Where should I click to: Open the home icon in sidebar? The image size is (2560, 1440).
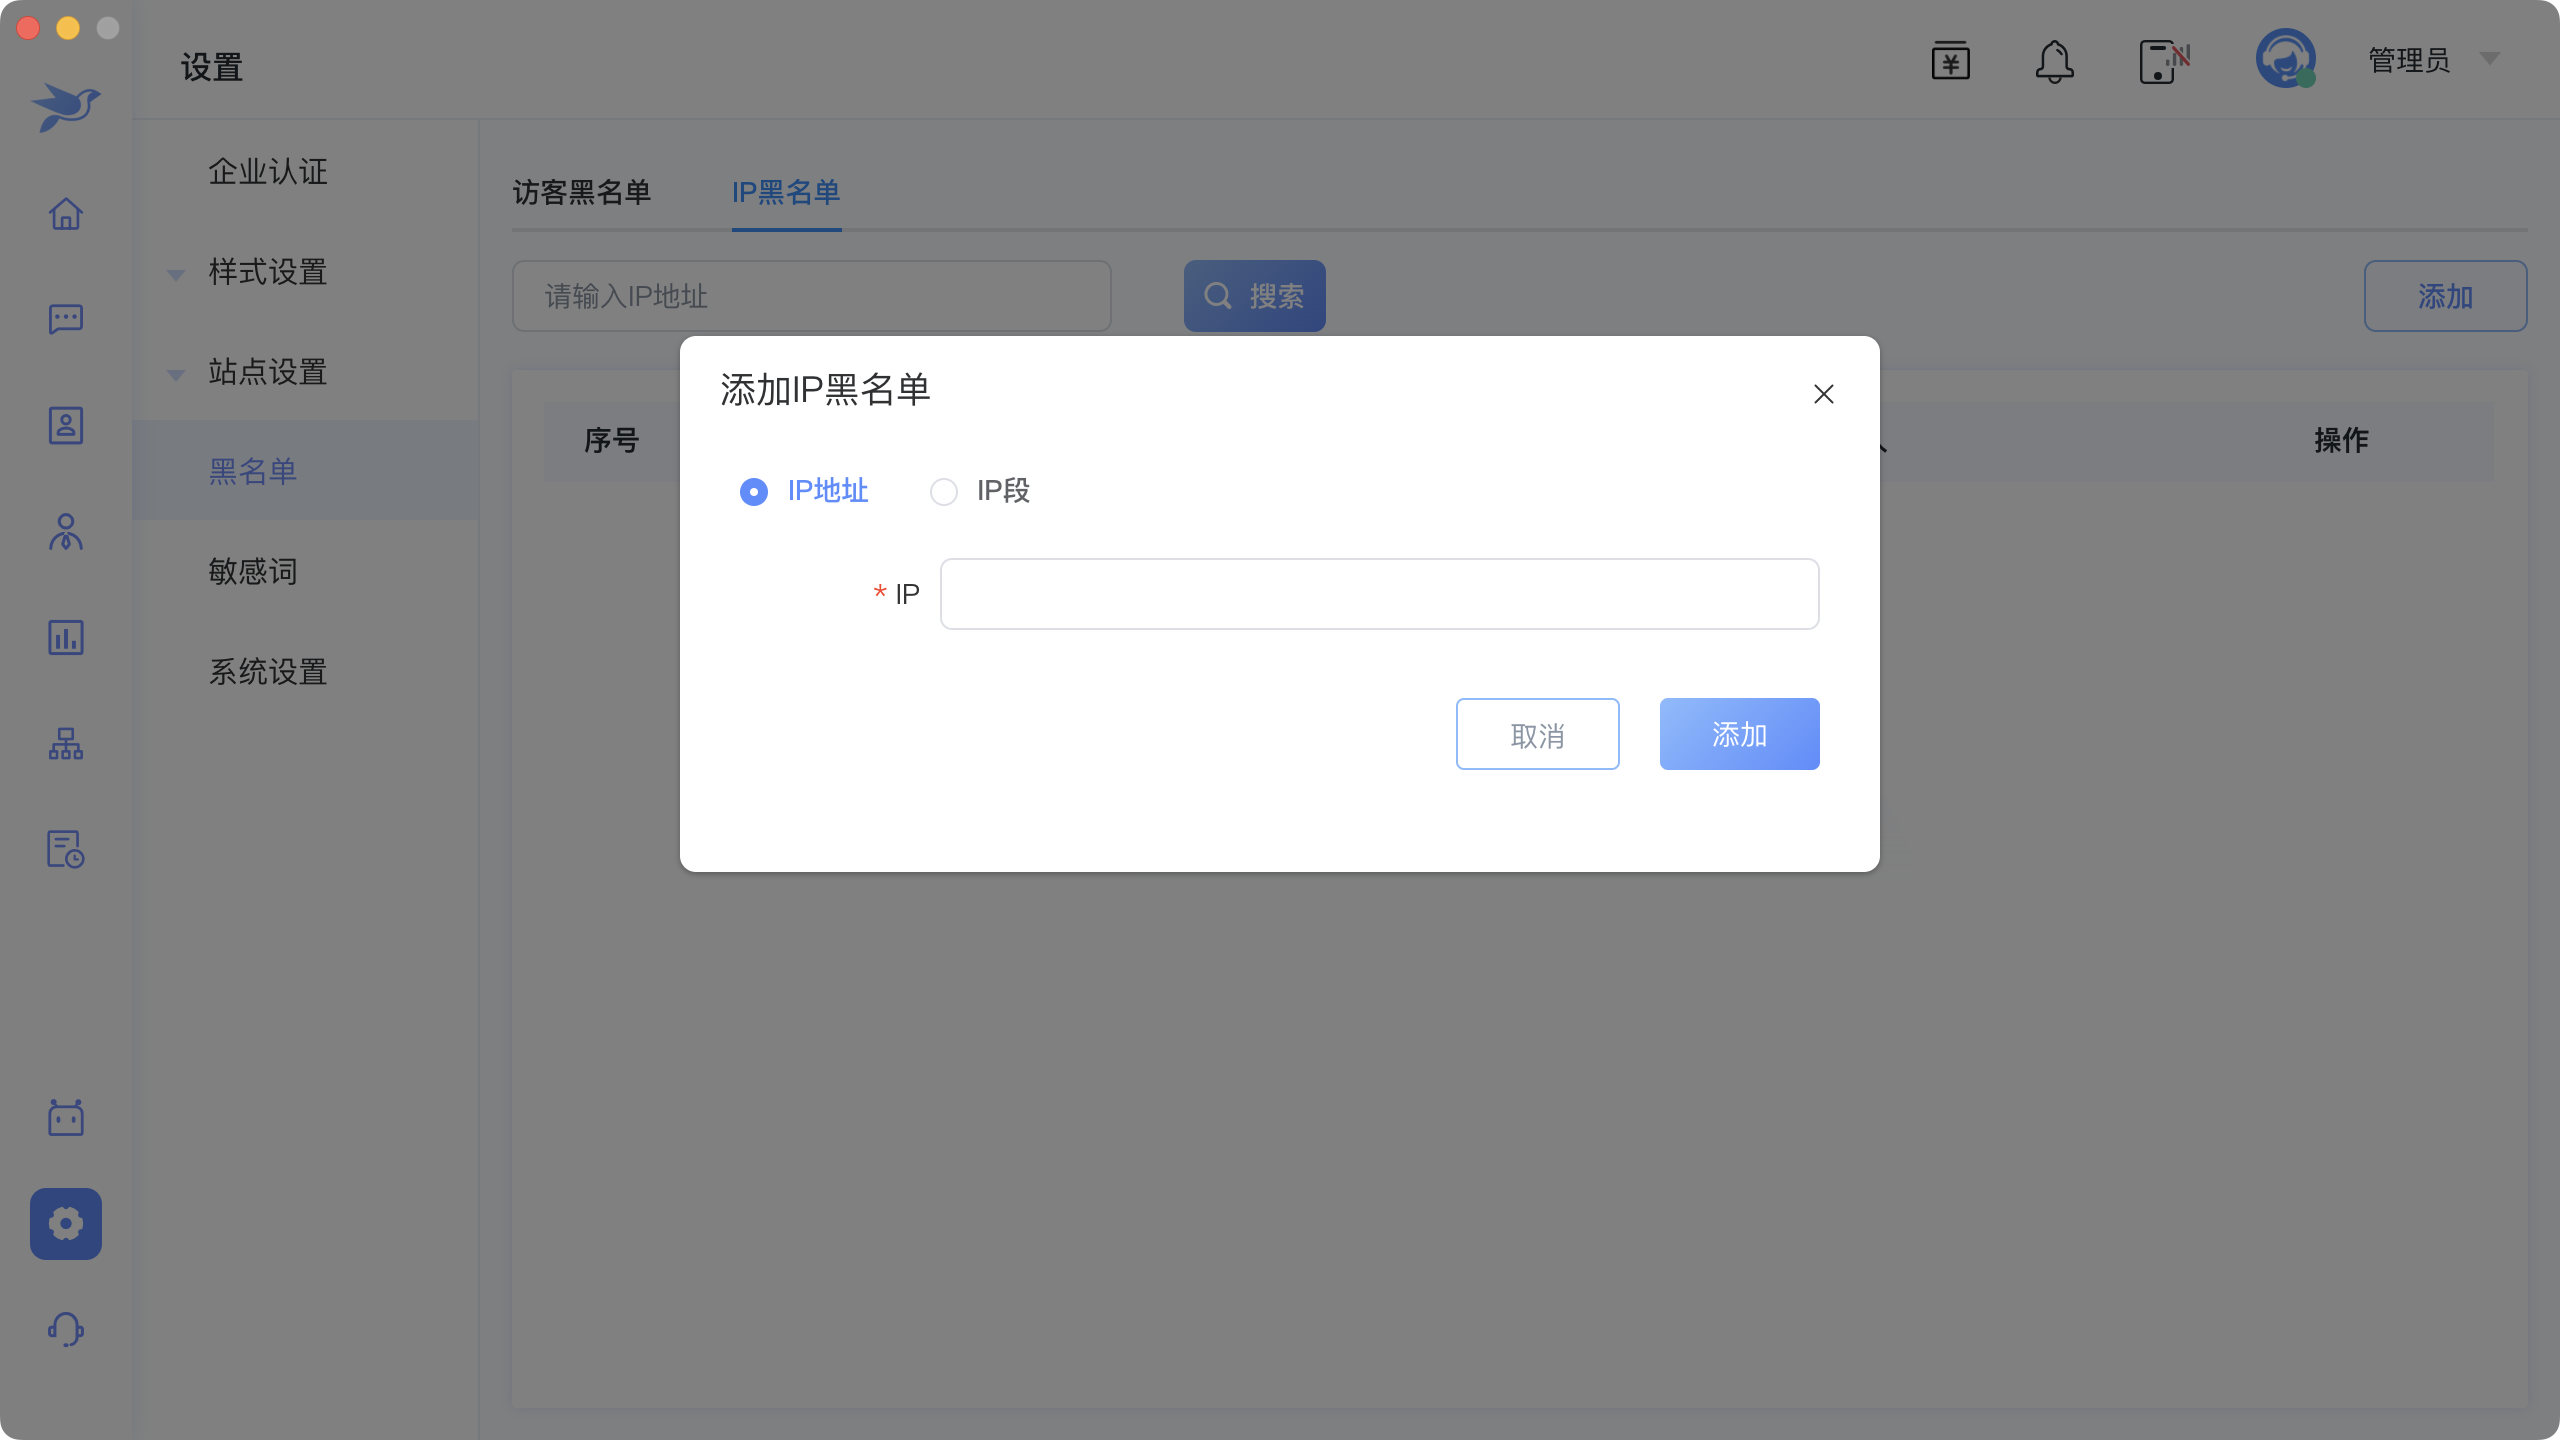[x=66, y=213]
